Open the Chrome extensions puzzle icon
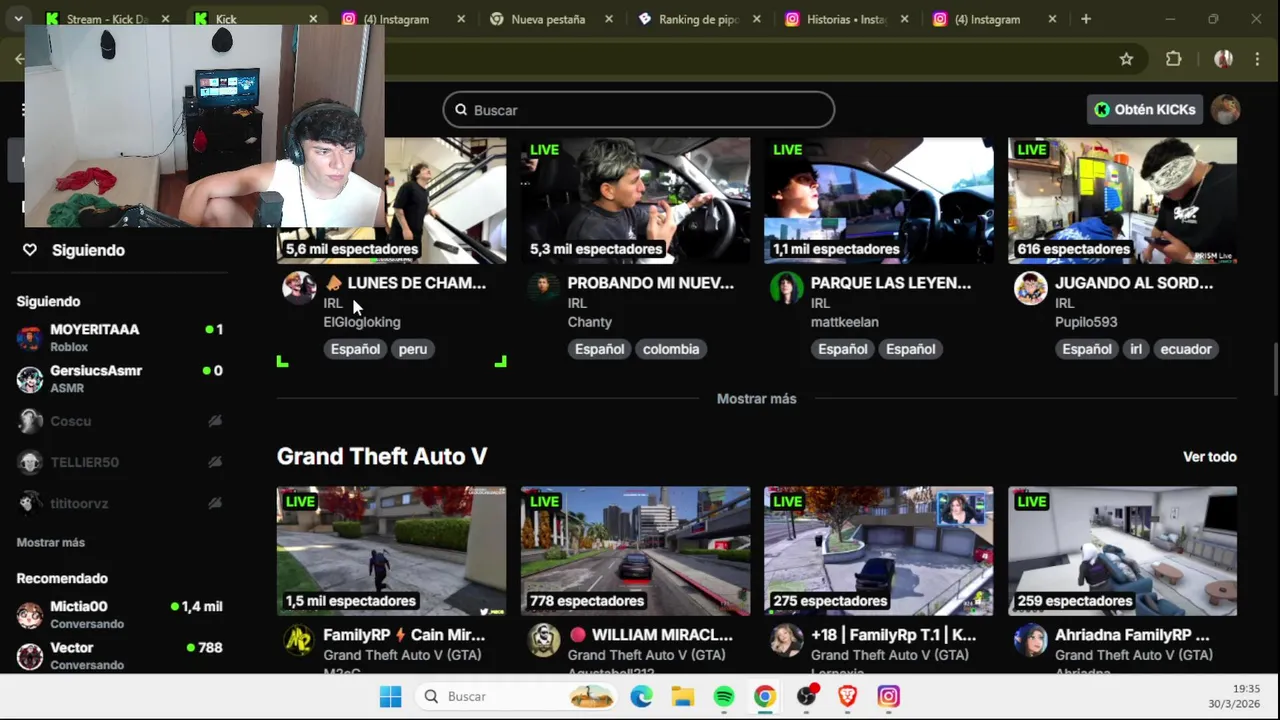 click(x=1174, y=59)
